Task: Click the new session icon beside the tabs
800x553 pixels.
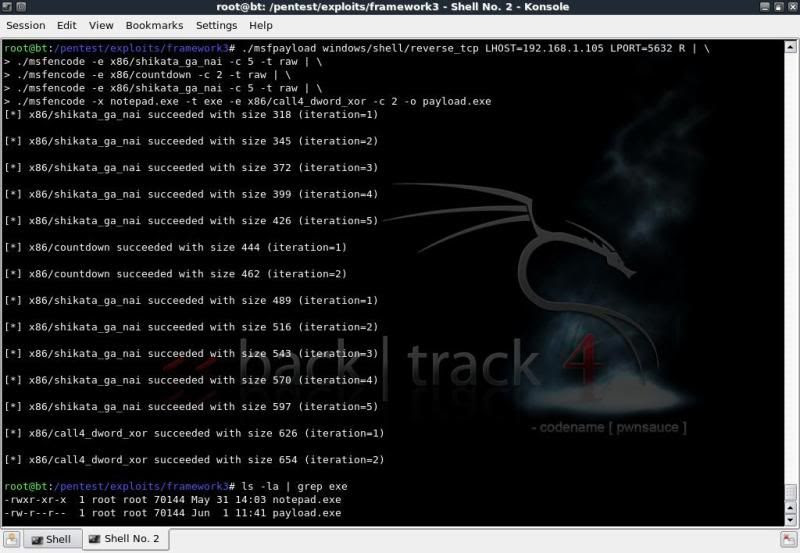Action: 12,539
